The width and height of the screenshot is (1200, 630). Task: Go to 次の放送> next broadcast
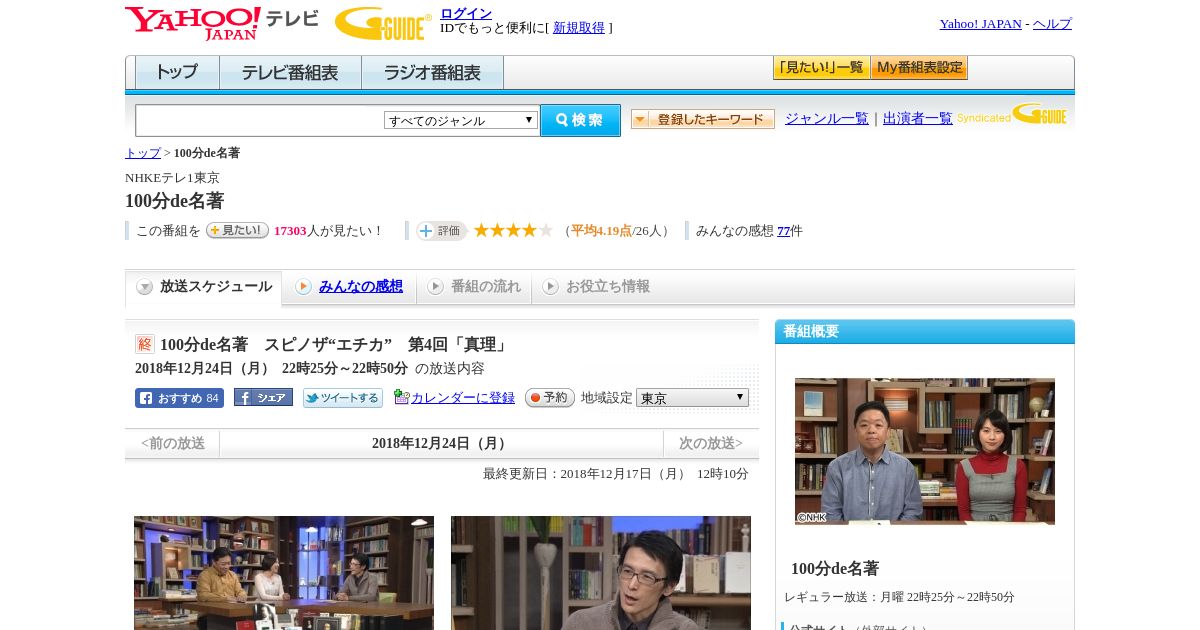[711, 443]
